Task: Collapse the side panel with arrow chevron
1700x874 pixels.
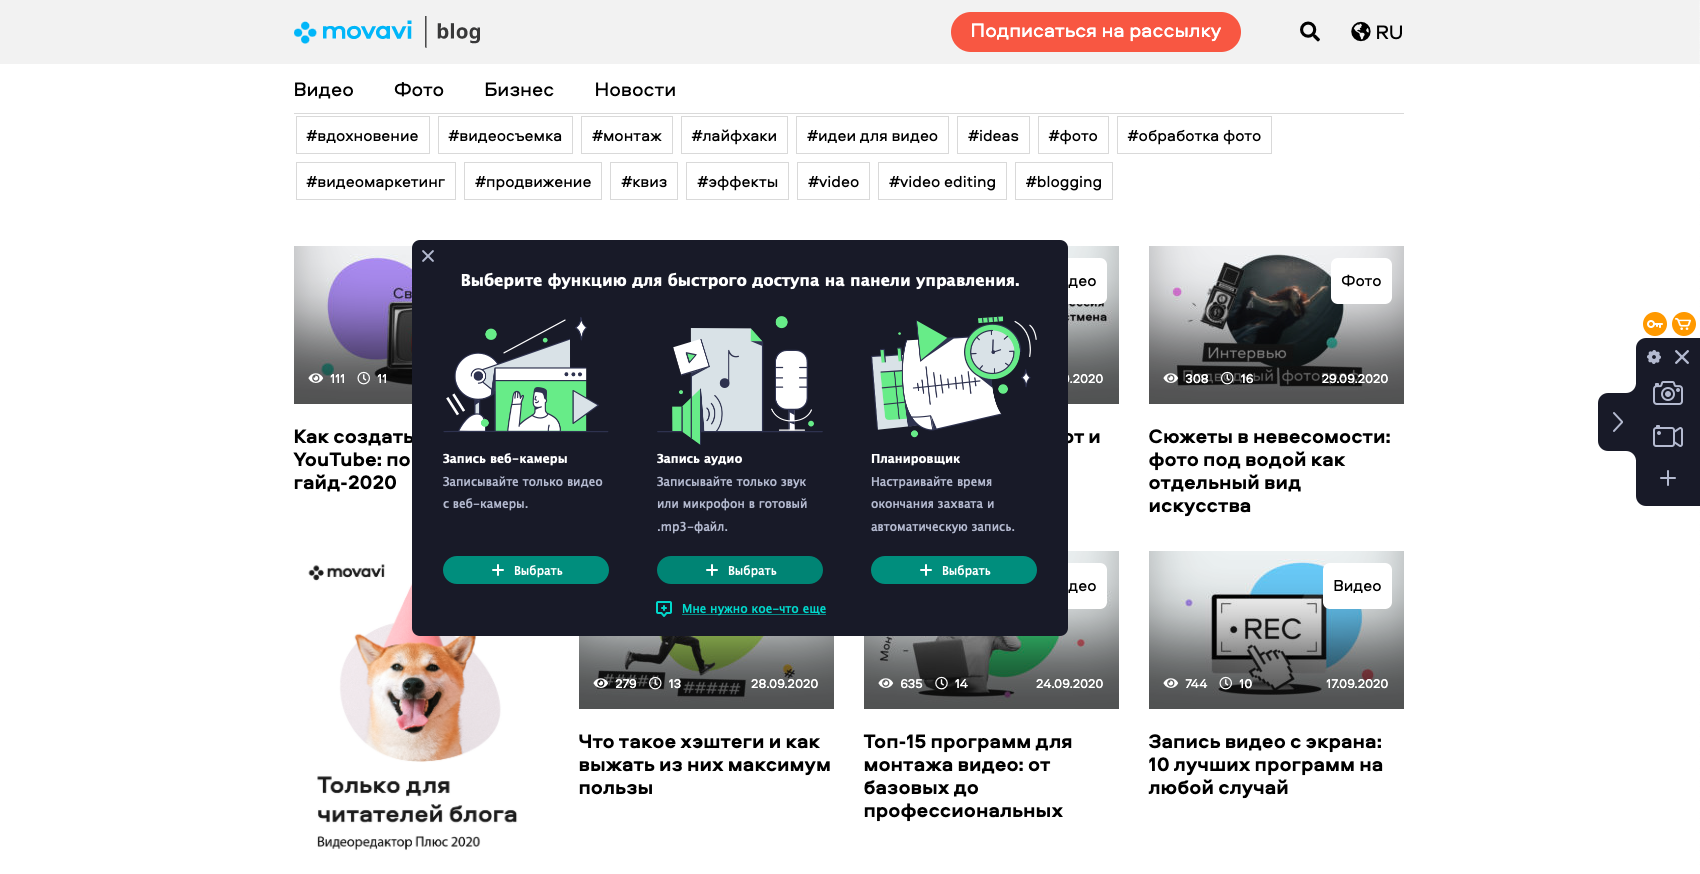Action: click(1617, 422)
